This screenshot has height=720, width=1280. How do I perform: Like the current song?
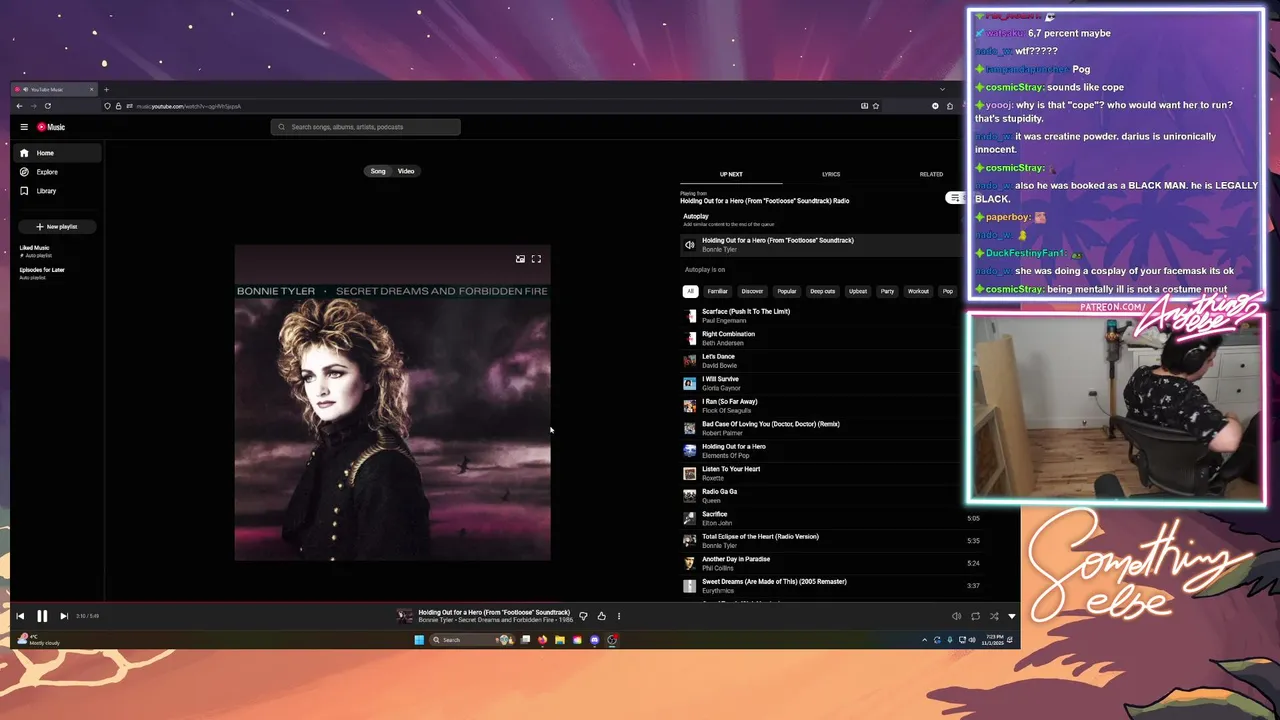click(x=601, y=616)
